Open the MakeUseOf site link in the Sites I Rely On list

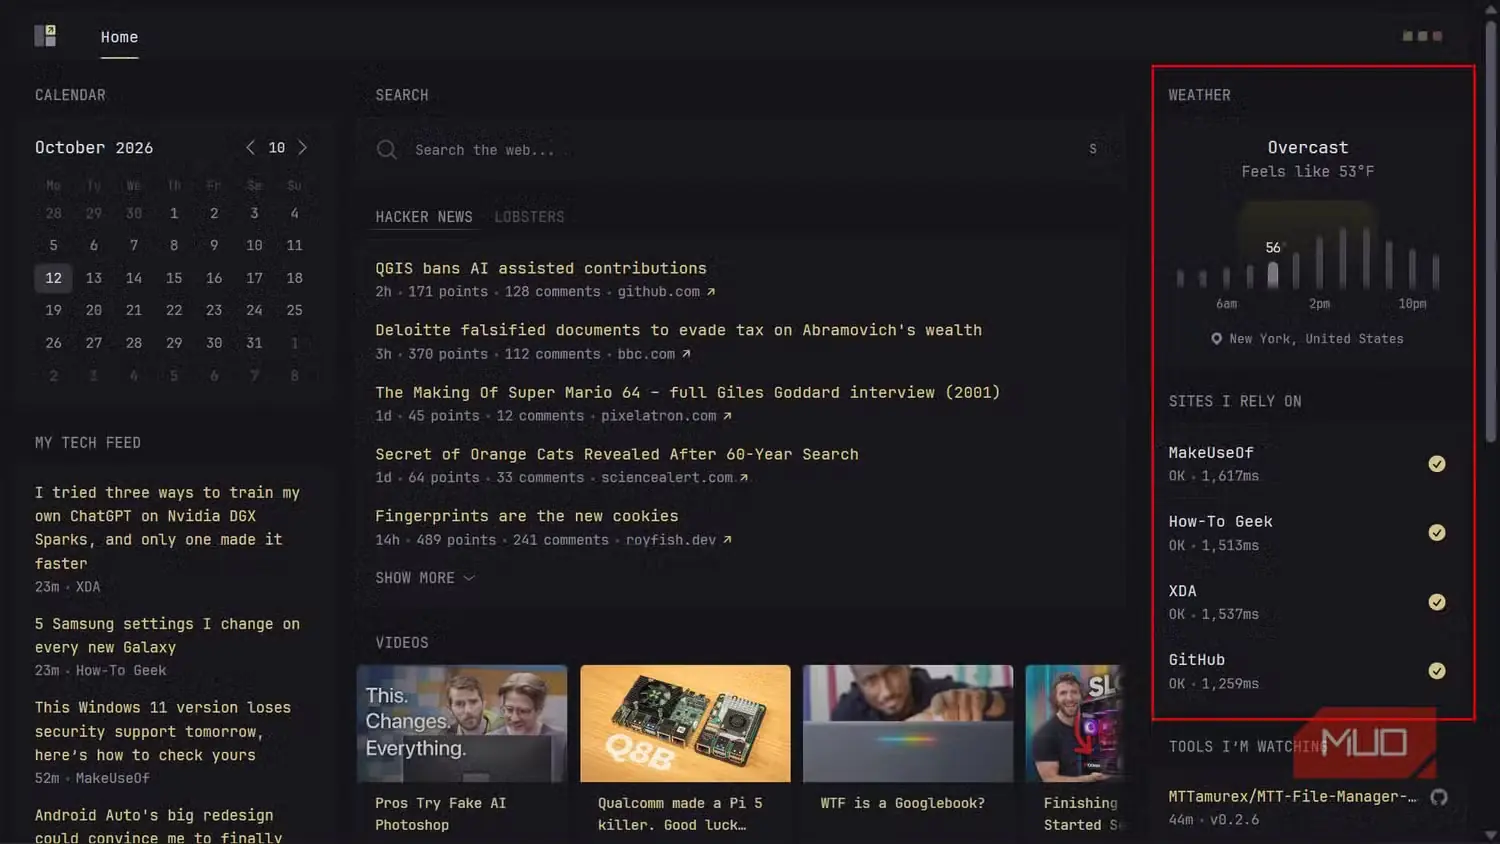1211,453
